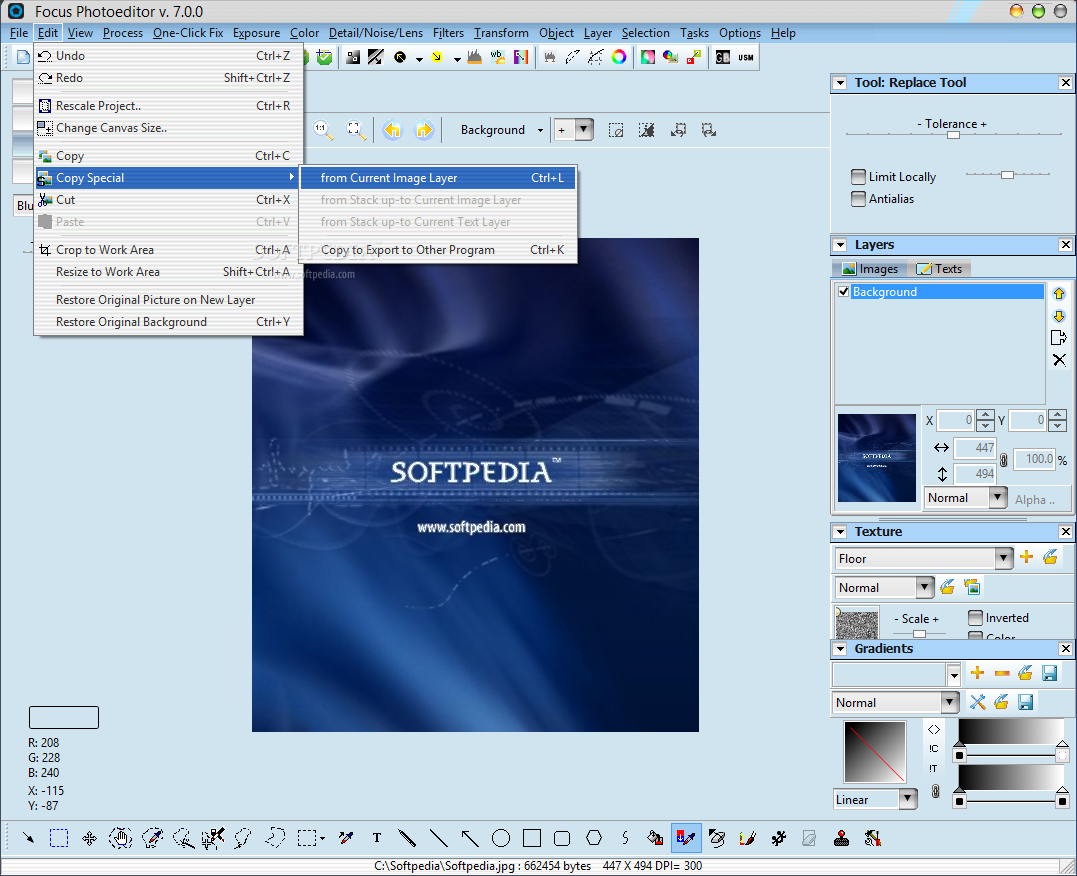Move layer down with yellow arrow
The height and width of the screenshot is (876, 1077).
pos(1058,316)
